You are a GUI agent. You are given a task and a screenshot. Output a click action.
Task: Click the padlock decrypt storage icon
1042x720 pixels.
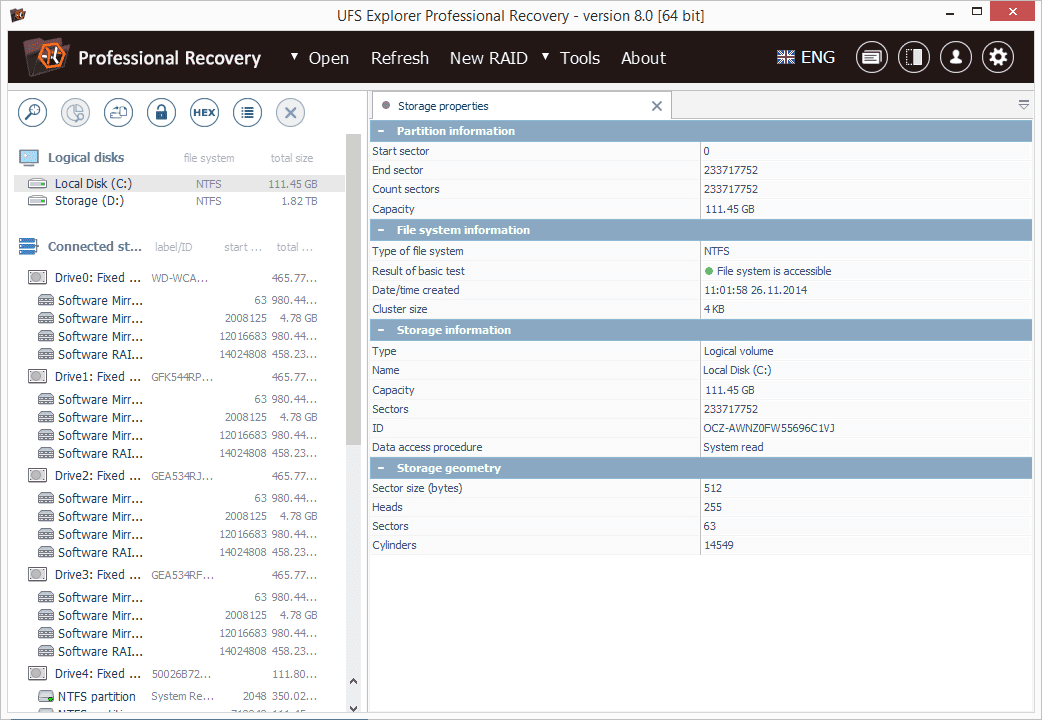[161, 112]
